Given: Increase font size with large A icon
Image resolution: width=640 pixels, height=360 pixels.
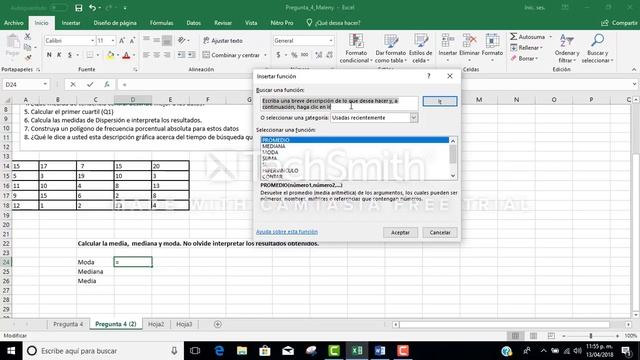Looking at the screenshot, I should point(122,40).
